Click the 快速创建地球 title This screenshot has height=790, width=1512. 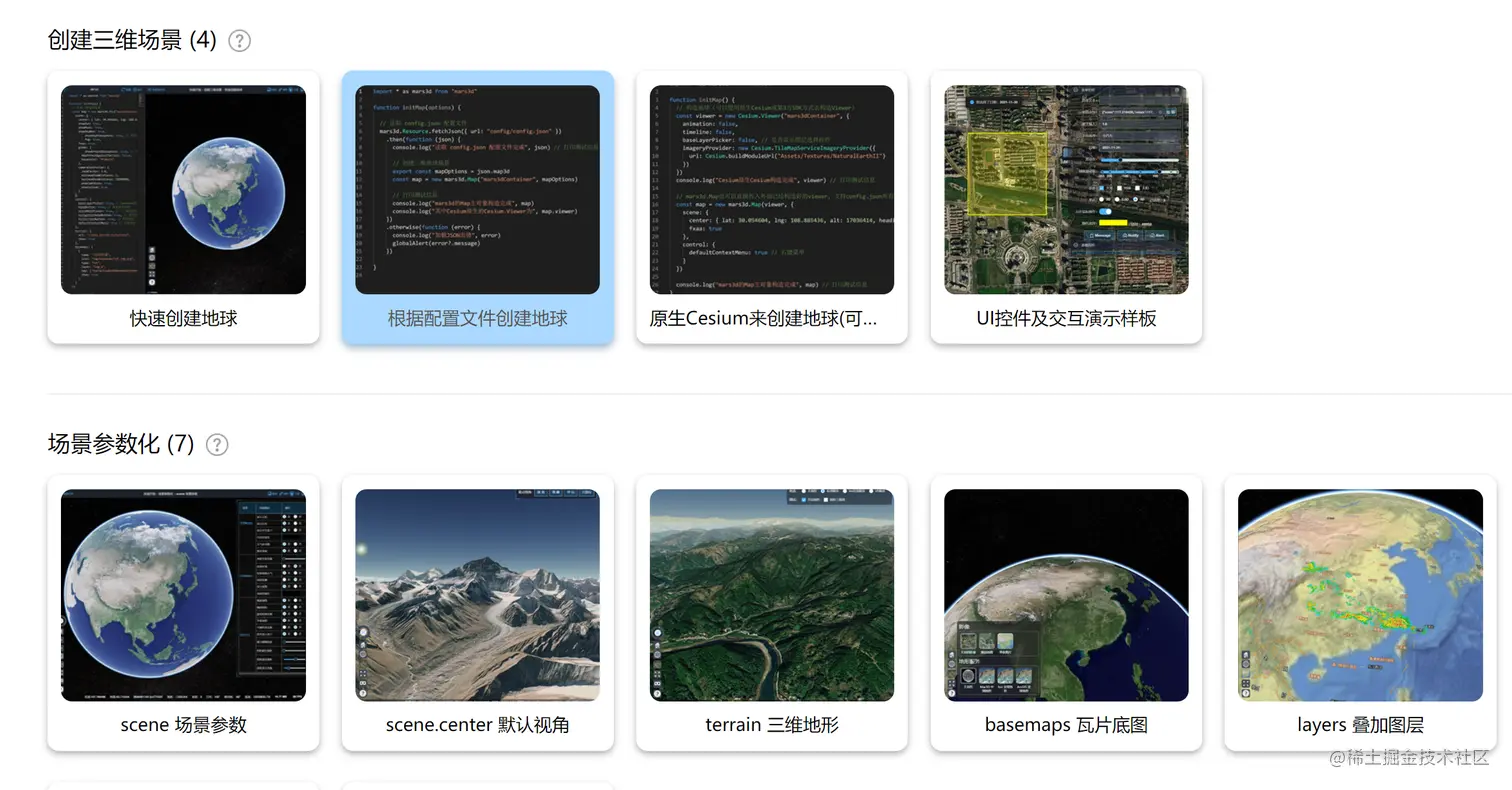pyautogui.click(x=183, y=319)
